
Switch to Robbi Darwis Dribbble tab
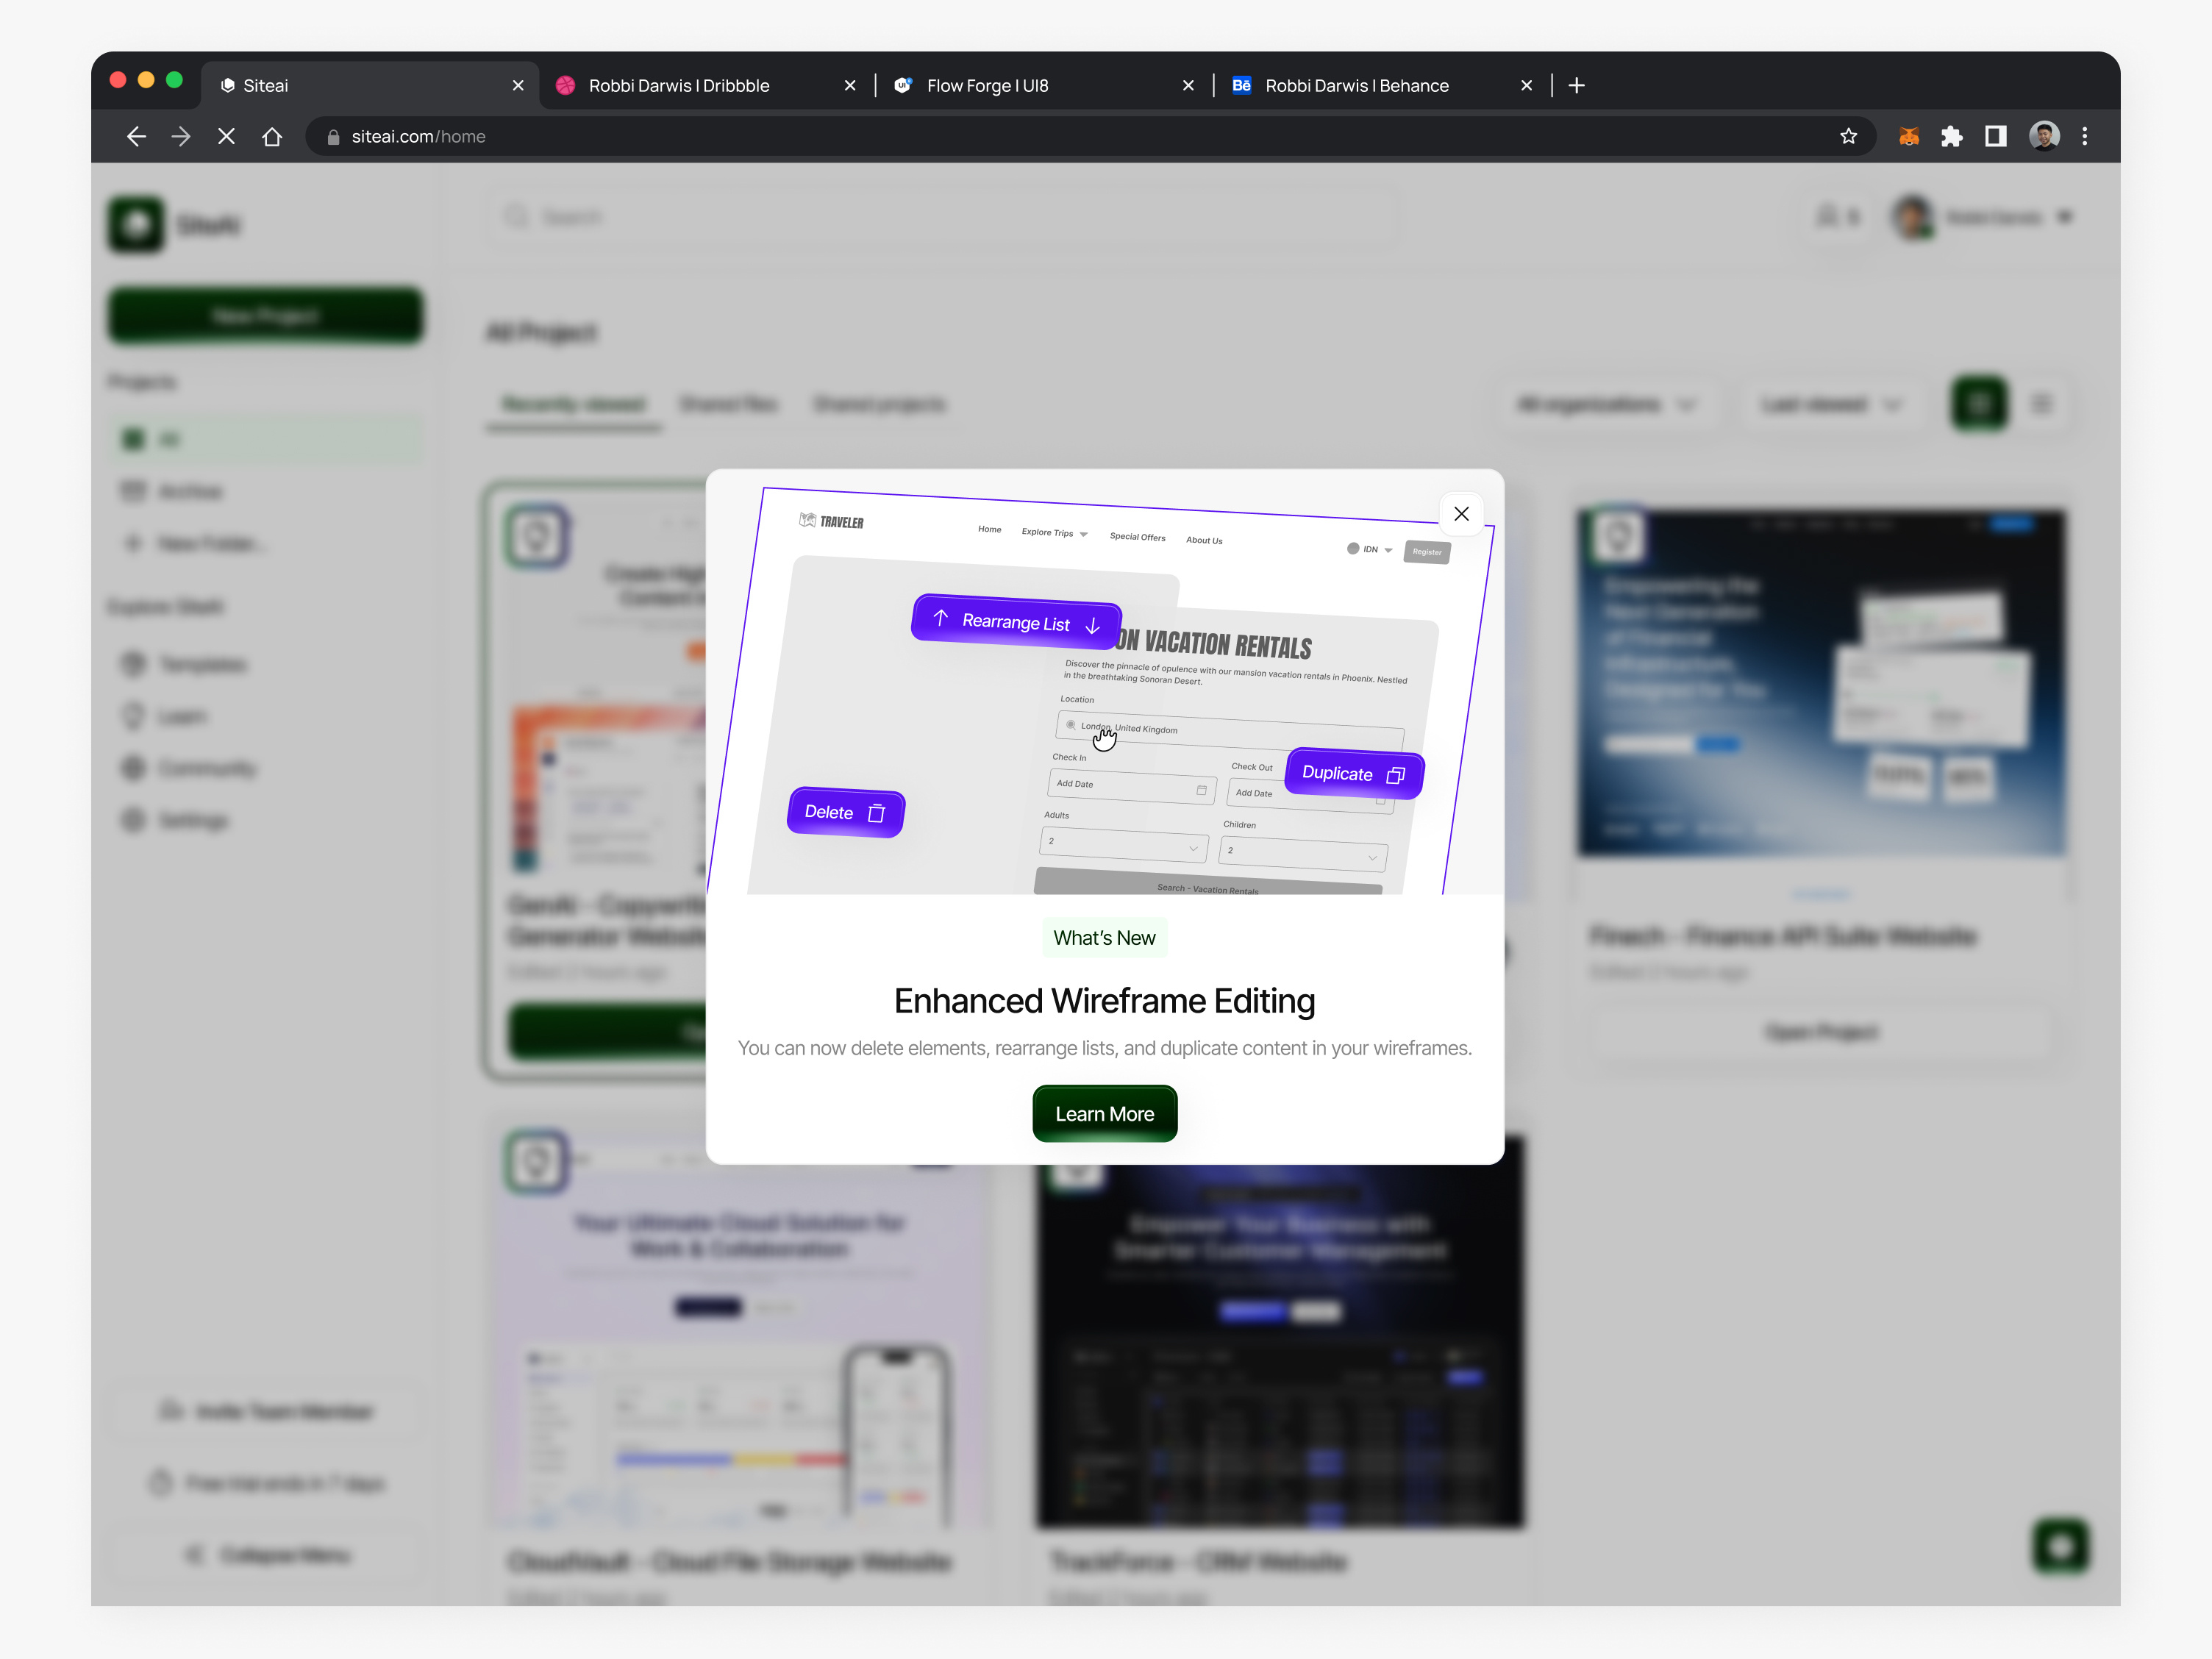(x=679, y=86)
